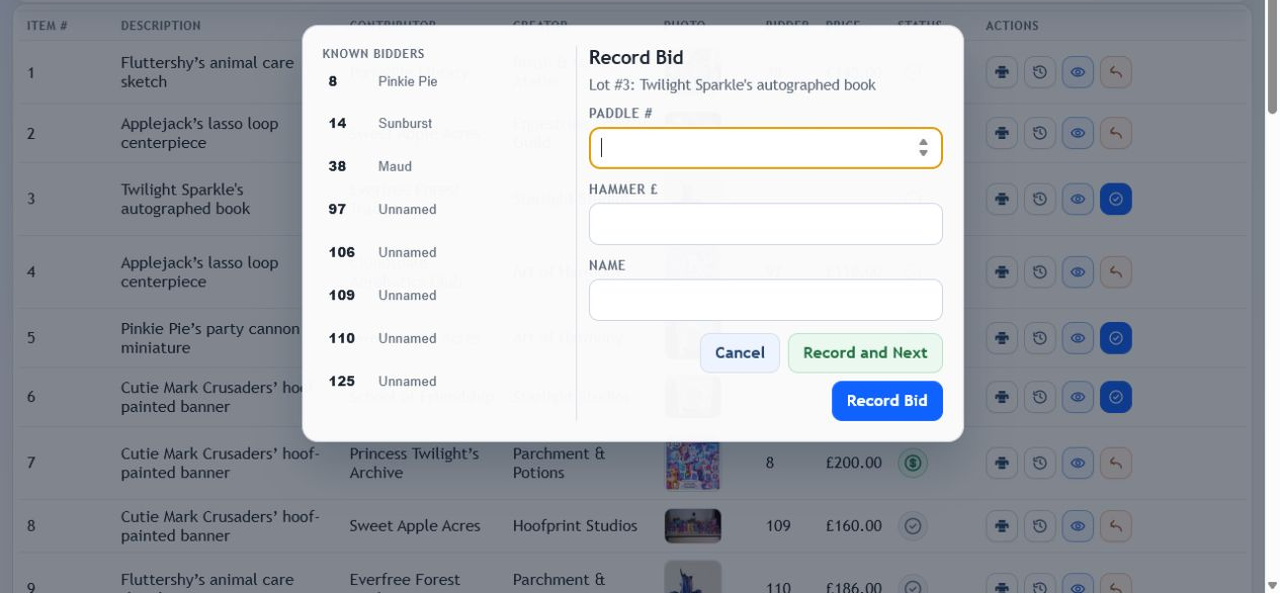
Task: Click blue checkmark record icon for item 3
Action: point(1116,199)
